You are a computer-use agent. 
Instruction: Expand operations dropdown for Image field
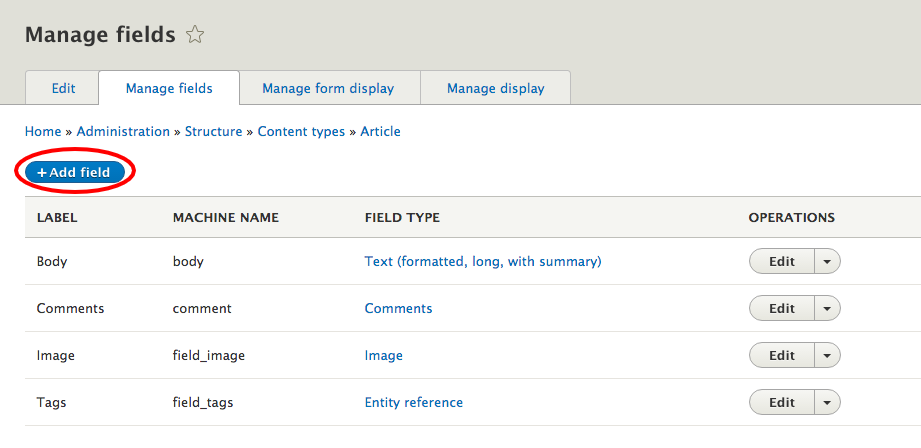click(x=827, y=355)
